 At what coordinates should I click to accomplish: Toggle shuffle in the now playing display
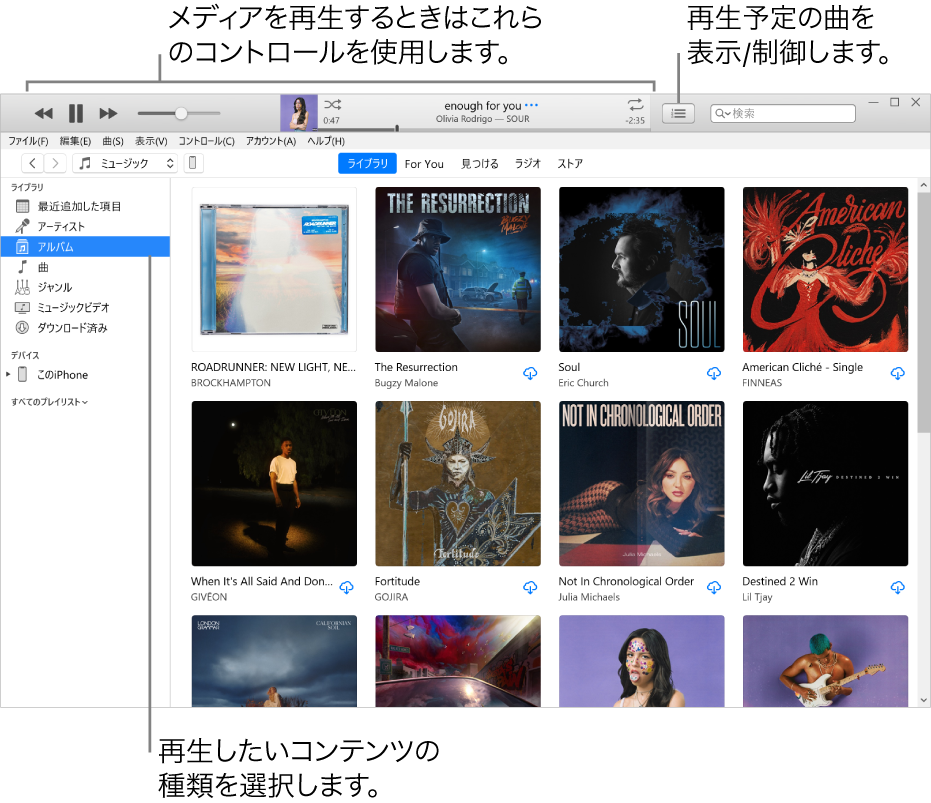pos(332,105)
